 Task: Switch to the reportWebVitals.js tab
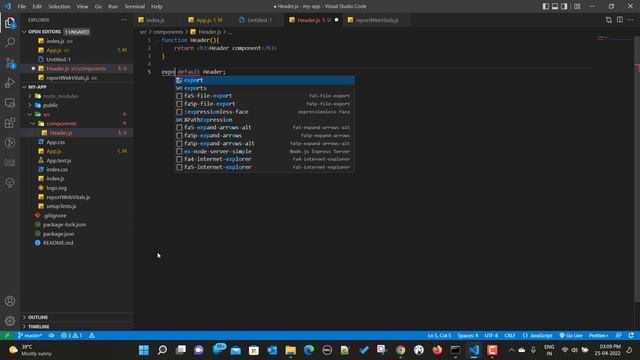point(376,20)
